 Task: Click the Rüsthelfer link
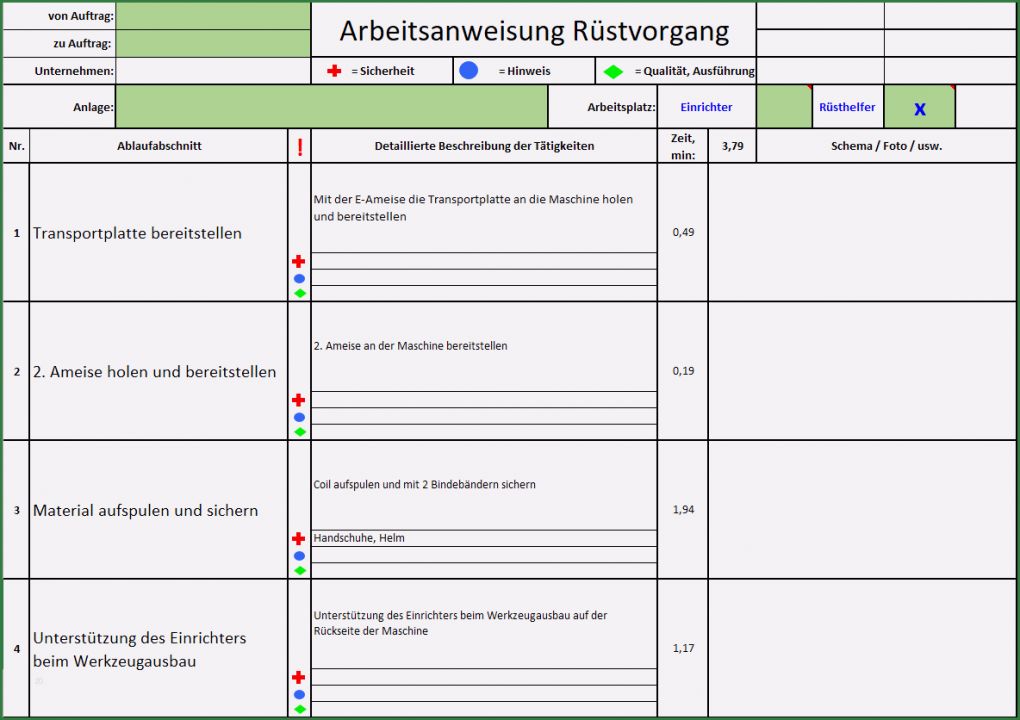847,106
